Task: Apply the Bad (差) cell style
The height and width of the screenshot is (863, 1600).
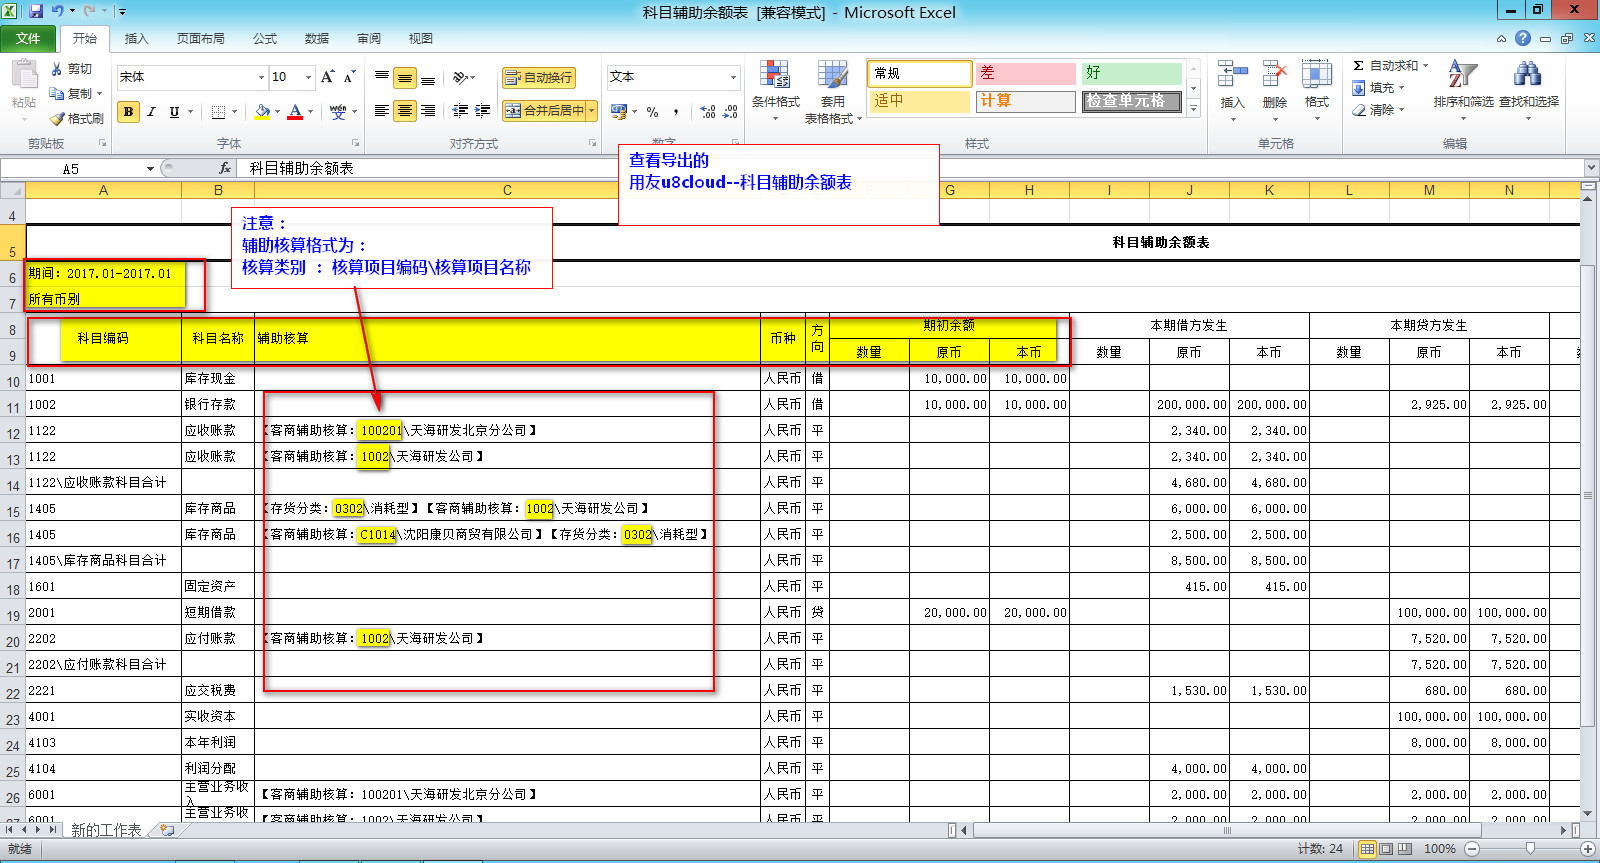Action: 1024,73
